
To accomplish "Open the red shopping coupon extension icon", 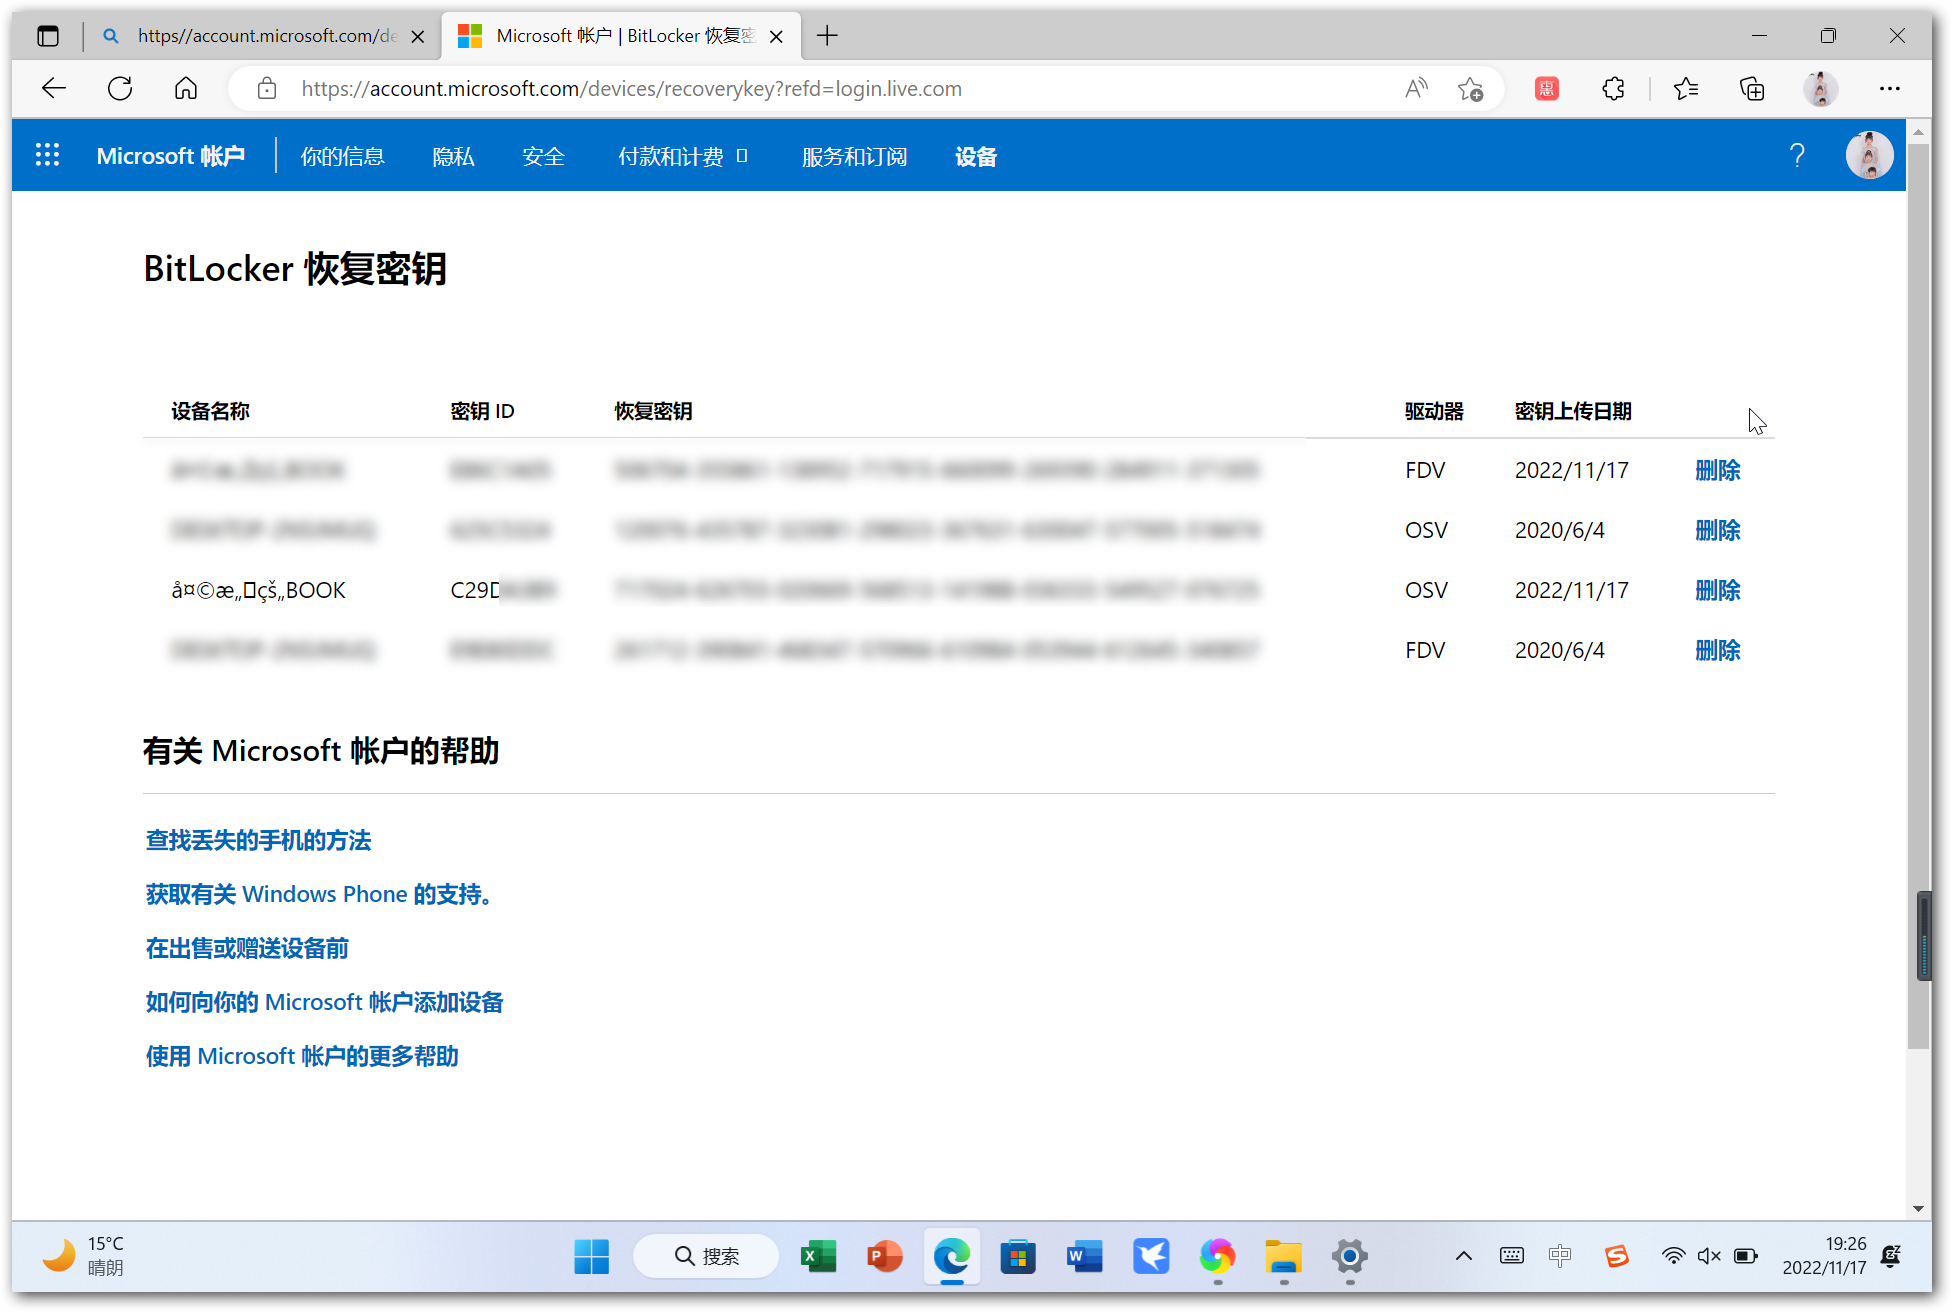I will 1546,88.
